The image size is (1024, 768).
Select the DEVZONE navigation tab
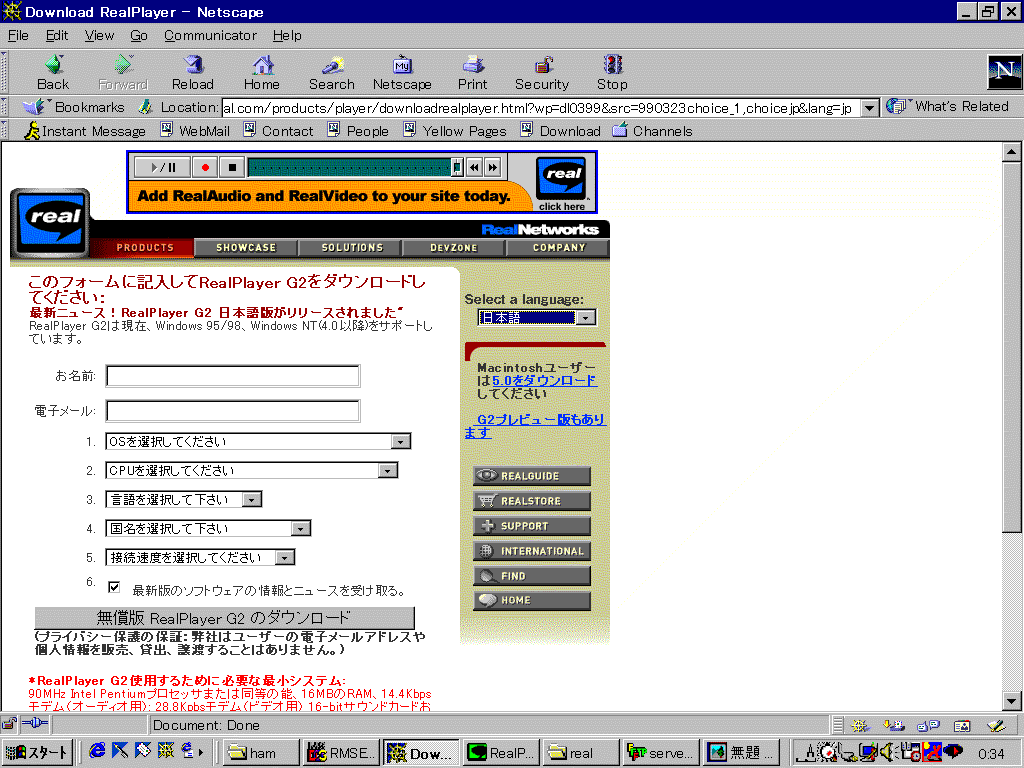point(454,248)
